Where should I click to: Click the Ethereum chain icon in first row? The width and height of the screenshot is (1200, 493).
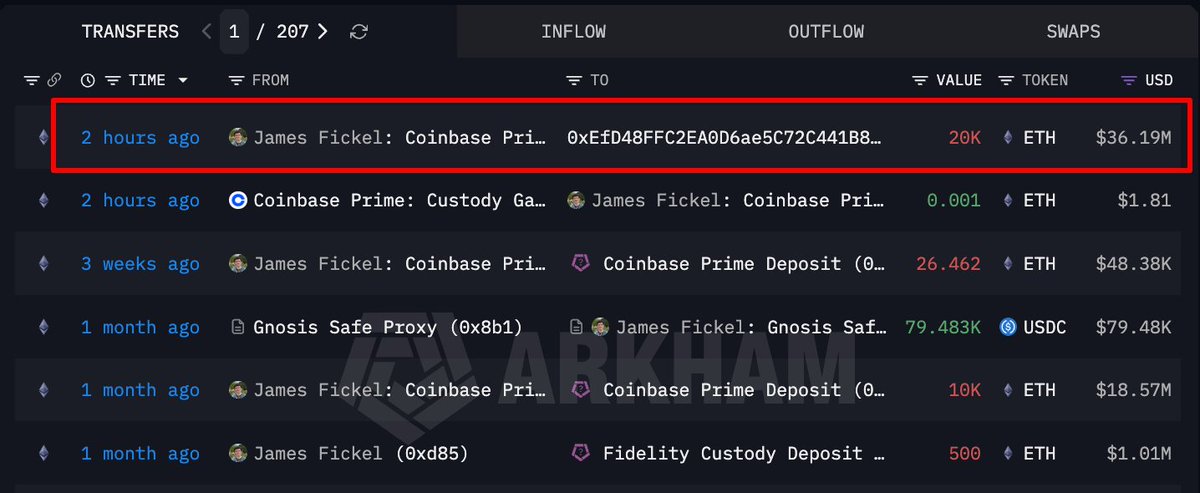pyautogui.click(x=42, y=138)
